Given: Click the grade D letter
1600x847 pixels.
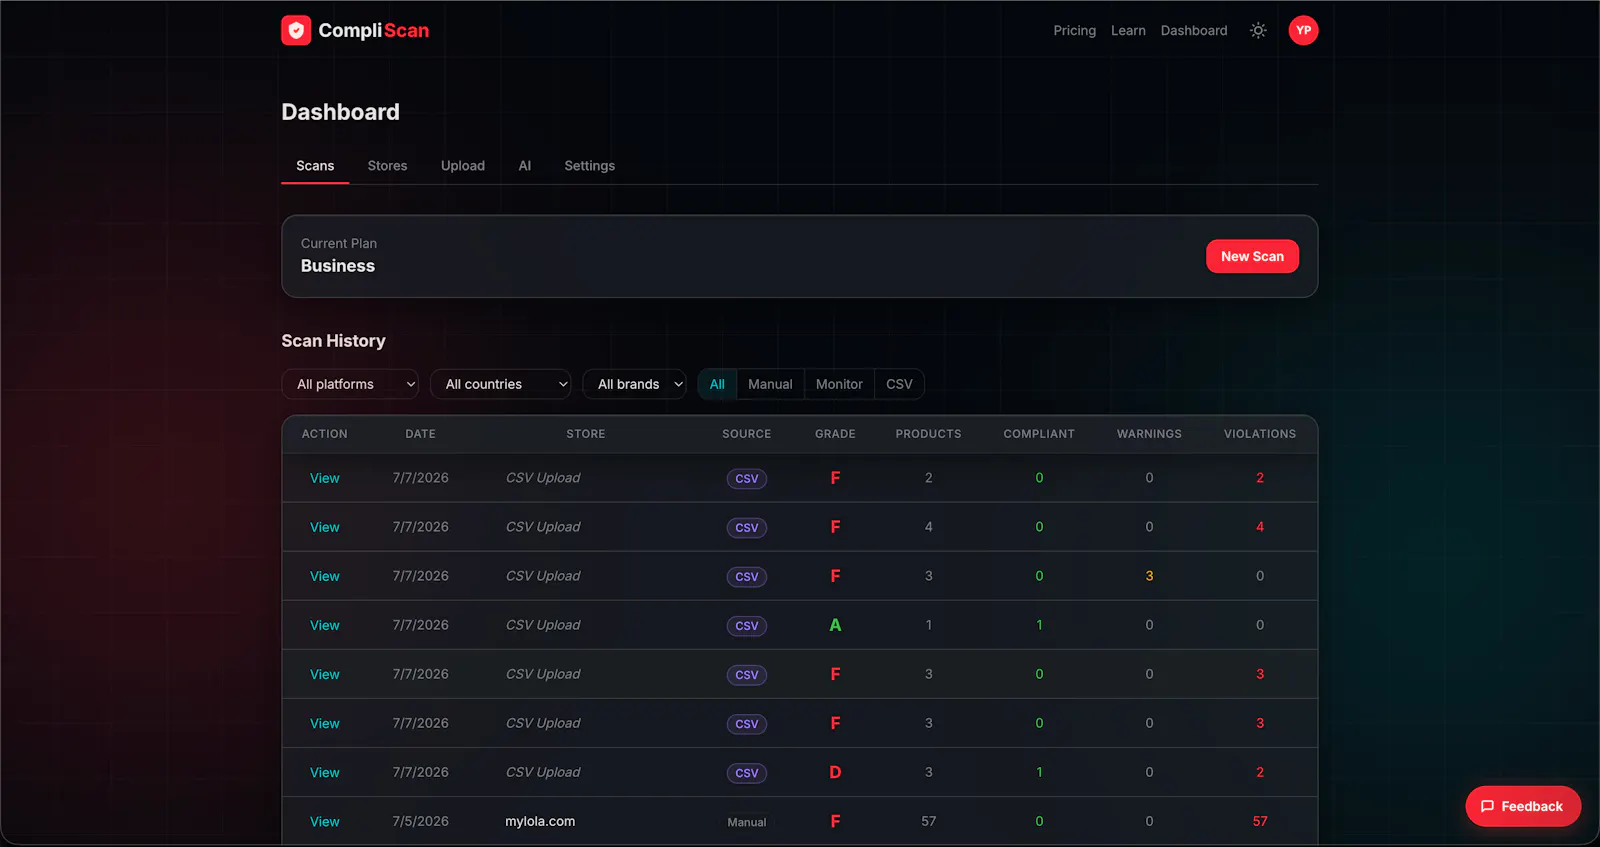Looking at the screenshot, I should click(835, 772).
